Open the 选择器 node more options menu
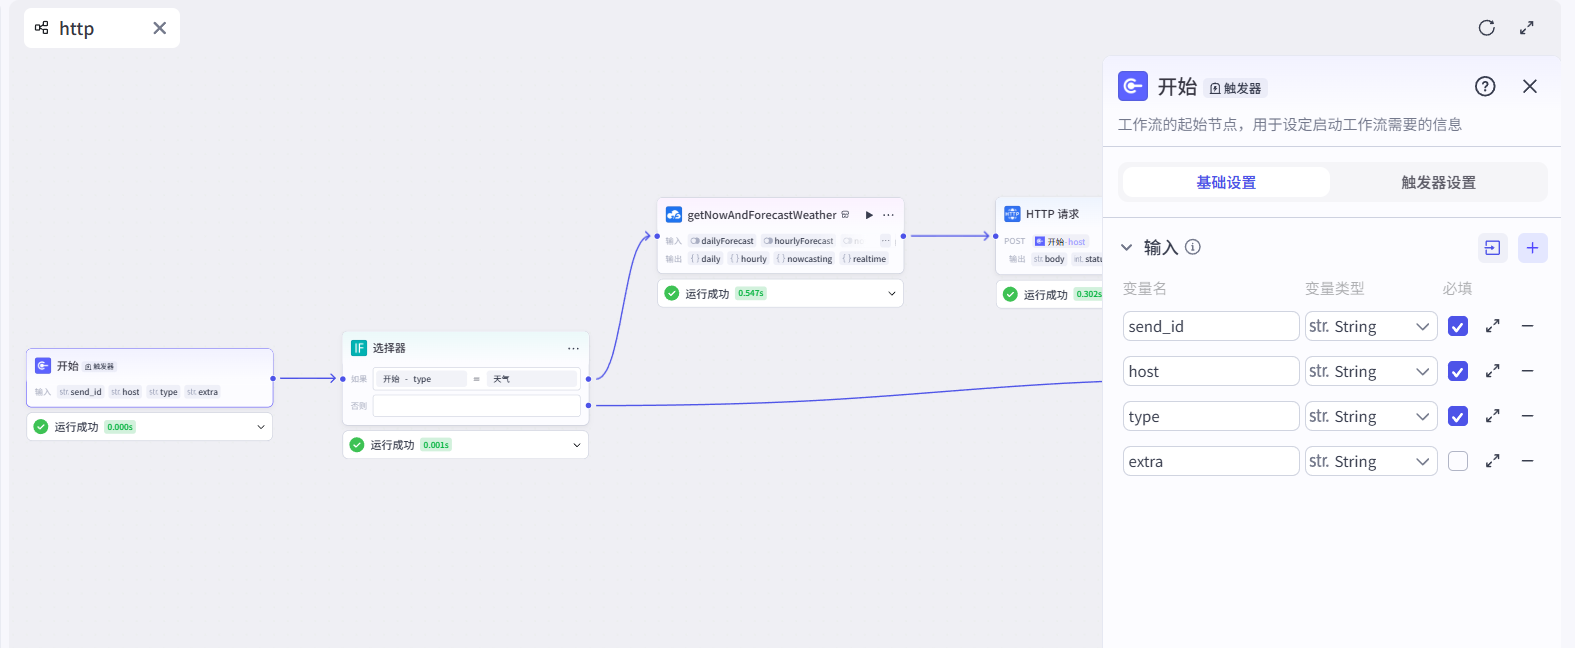The height and width of the screenshot is (648, 1575). pyautogui.click(x=573, y=348)
